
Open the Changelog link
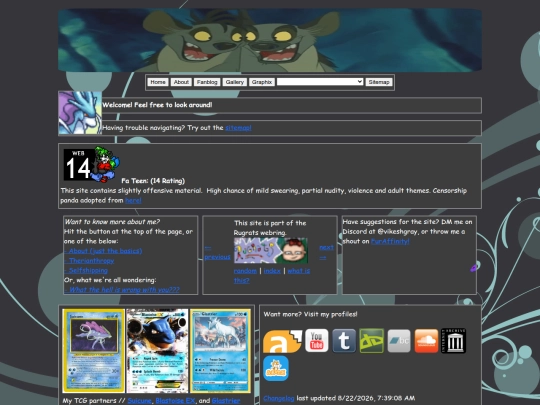[279, 398]
